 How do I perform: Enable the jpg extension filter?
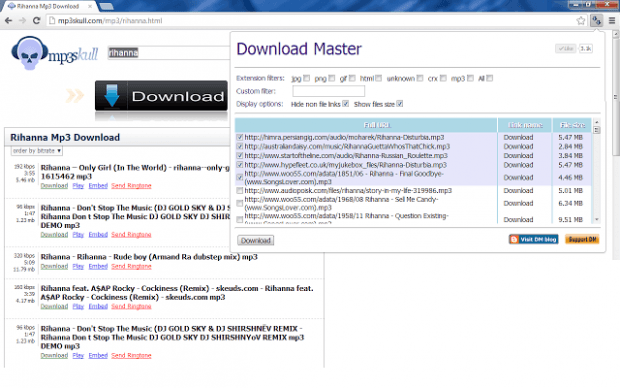pyautogui.click(x=306, y=78)
